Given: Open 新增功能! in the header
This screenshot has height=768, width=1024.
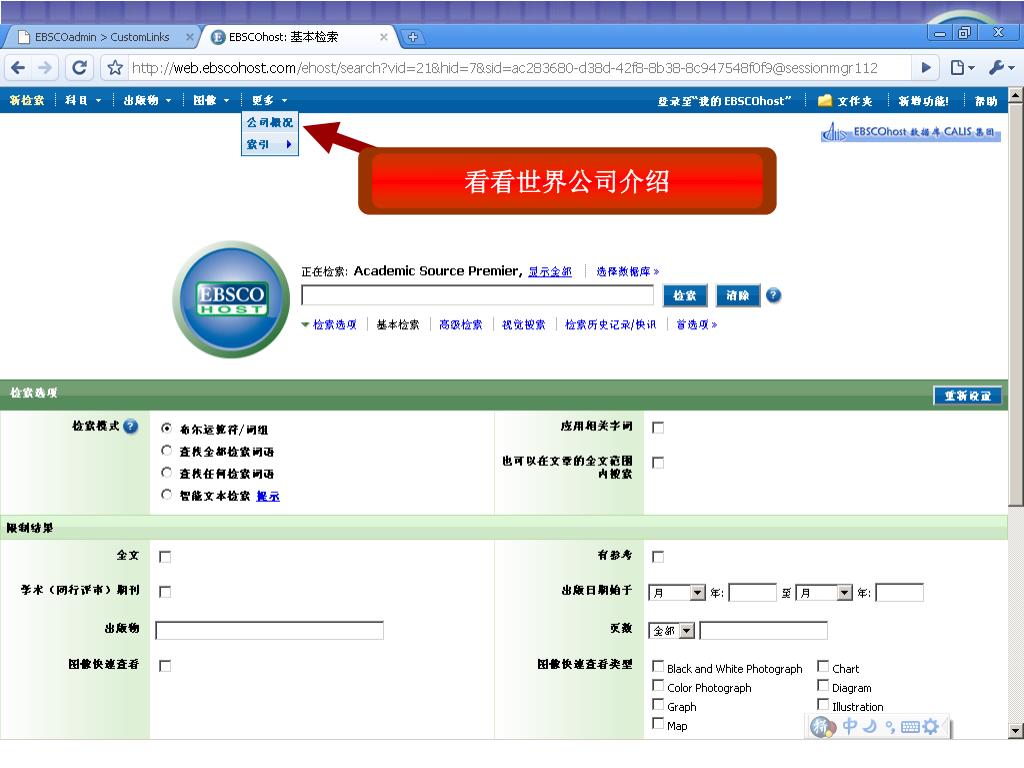Looking at the screenshot, I should click(x=923, y=101).
